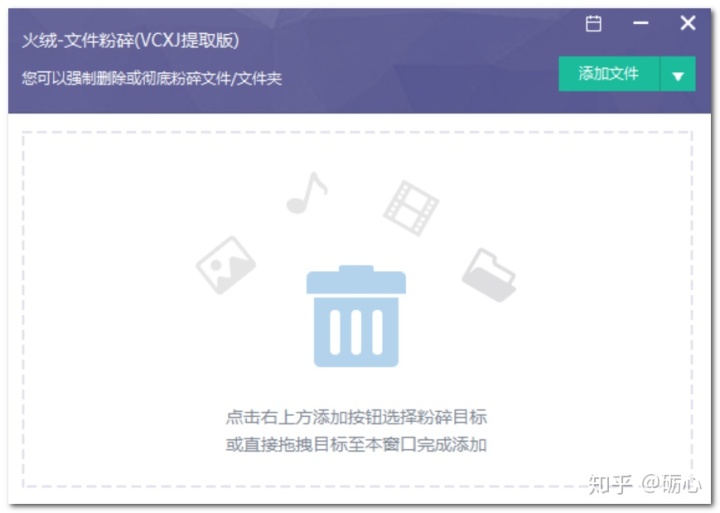720x513 pixels.
Task: Close the 火绒 文件粉碎 window
Action: tap(688, 23)
